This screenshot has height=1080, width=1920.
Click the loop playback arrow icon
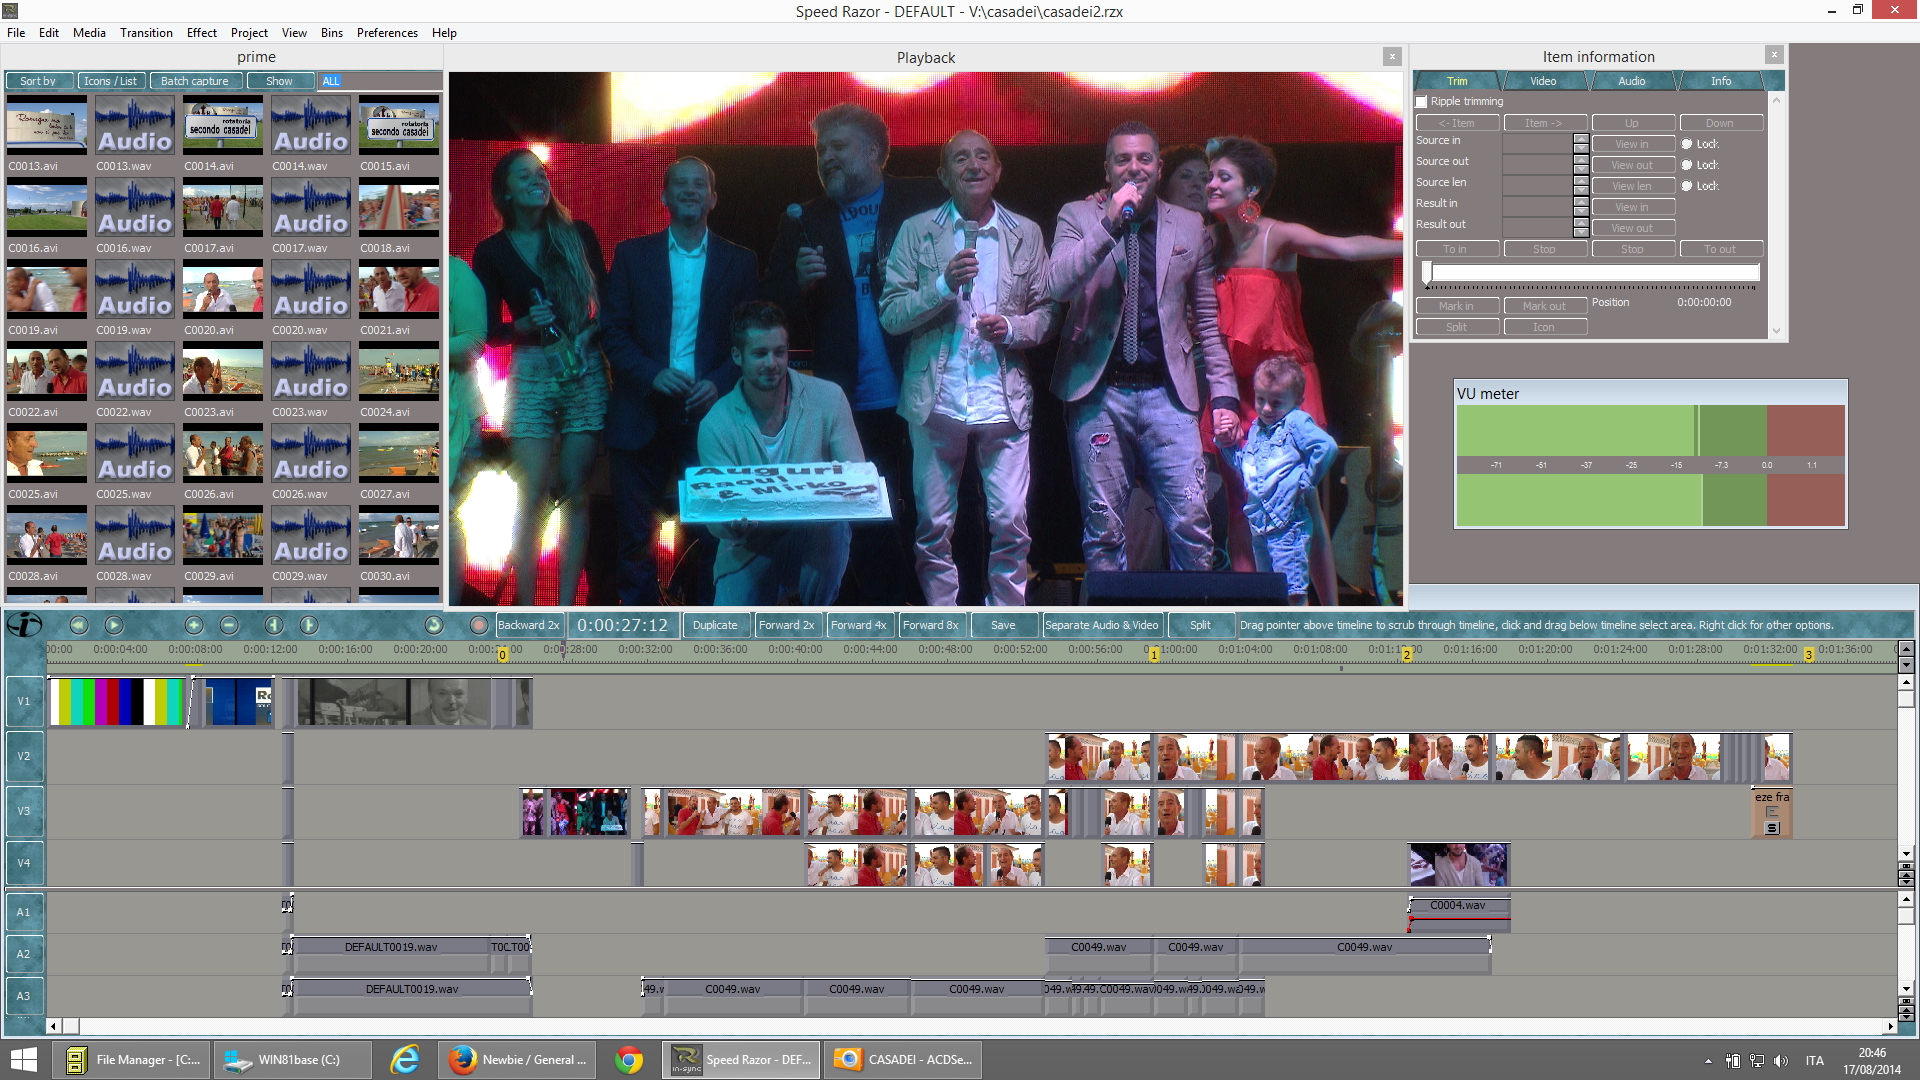tap(433, 625)
